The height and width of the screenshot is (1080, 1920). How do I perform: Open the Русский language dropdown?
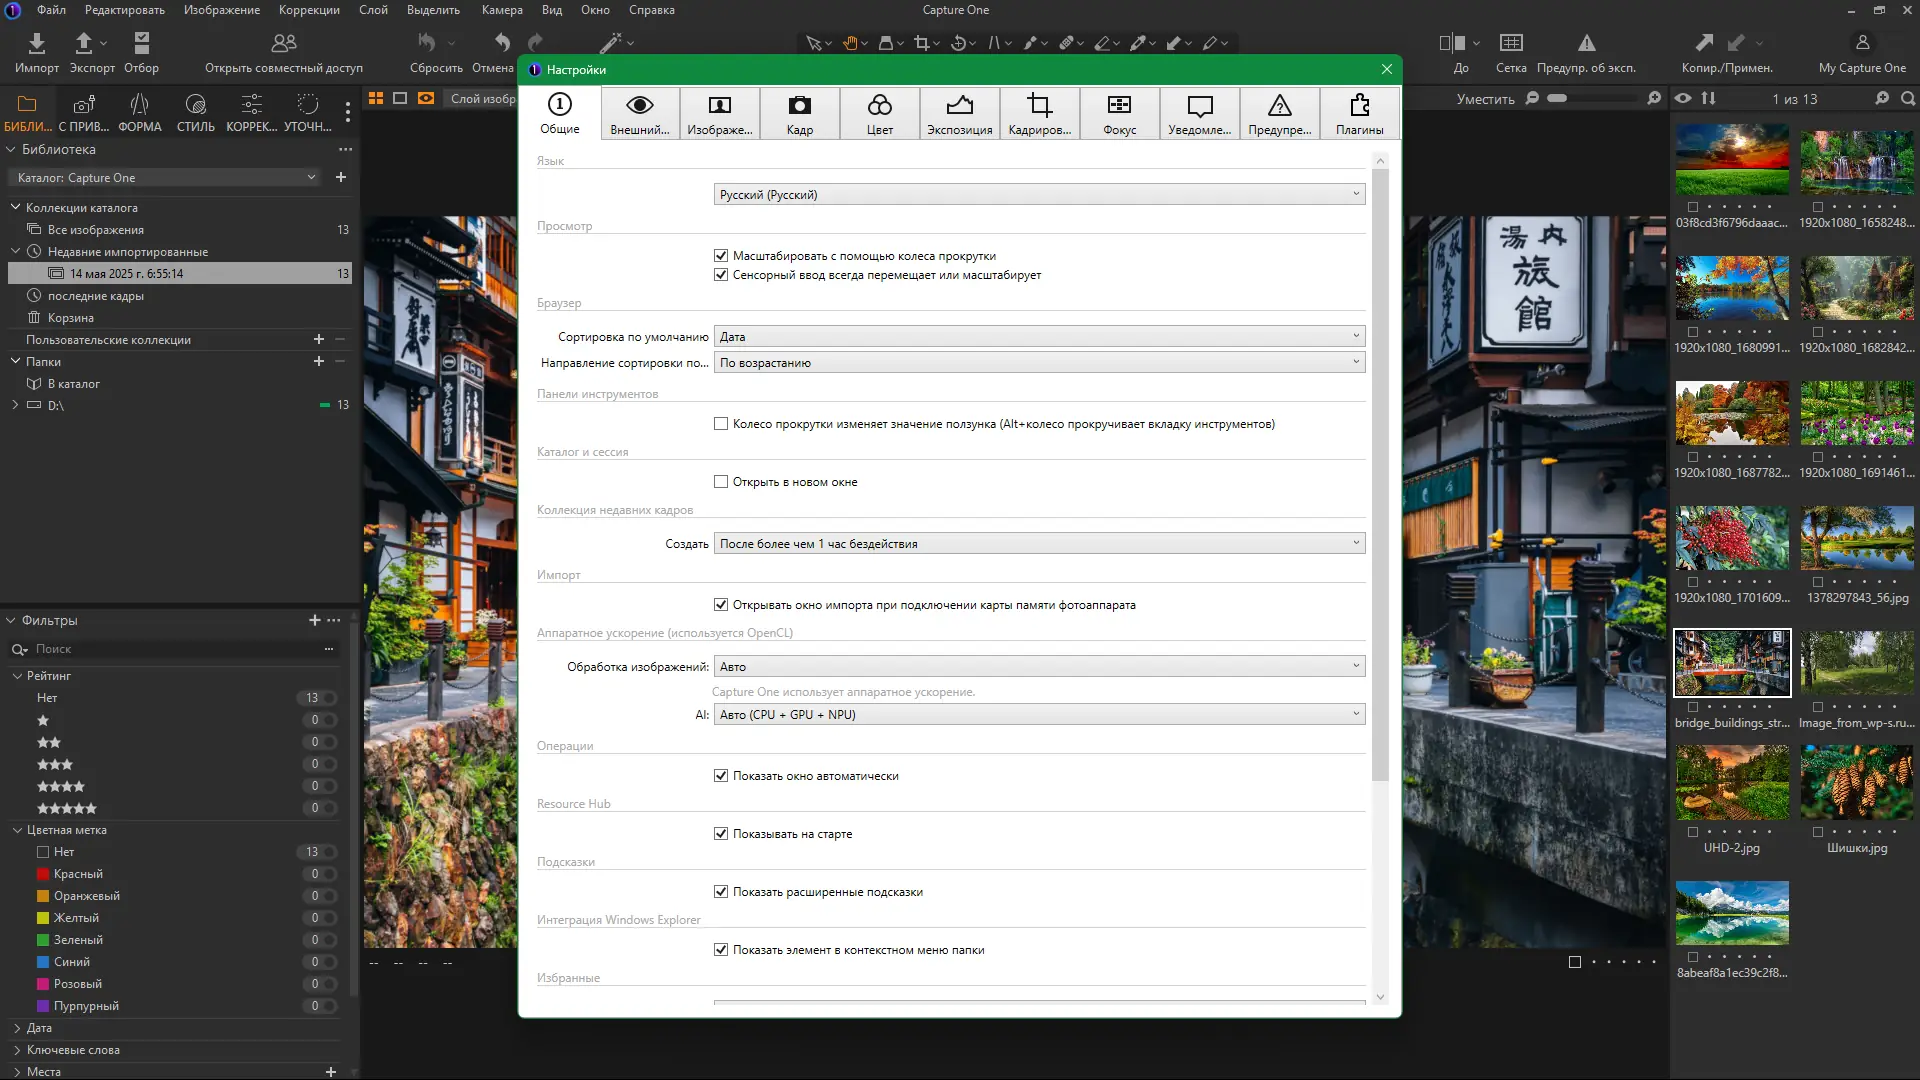(x=1039, y=195)
